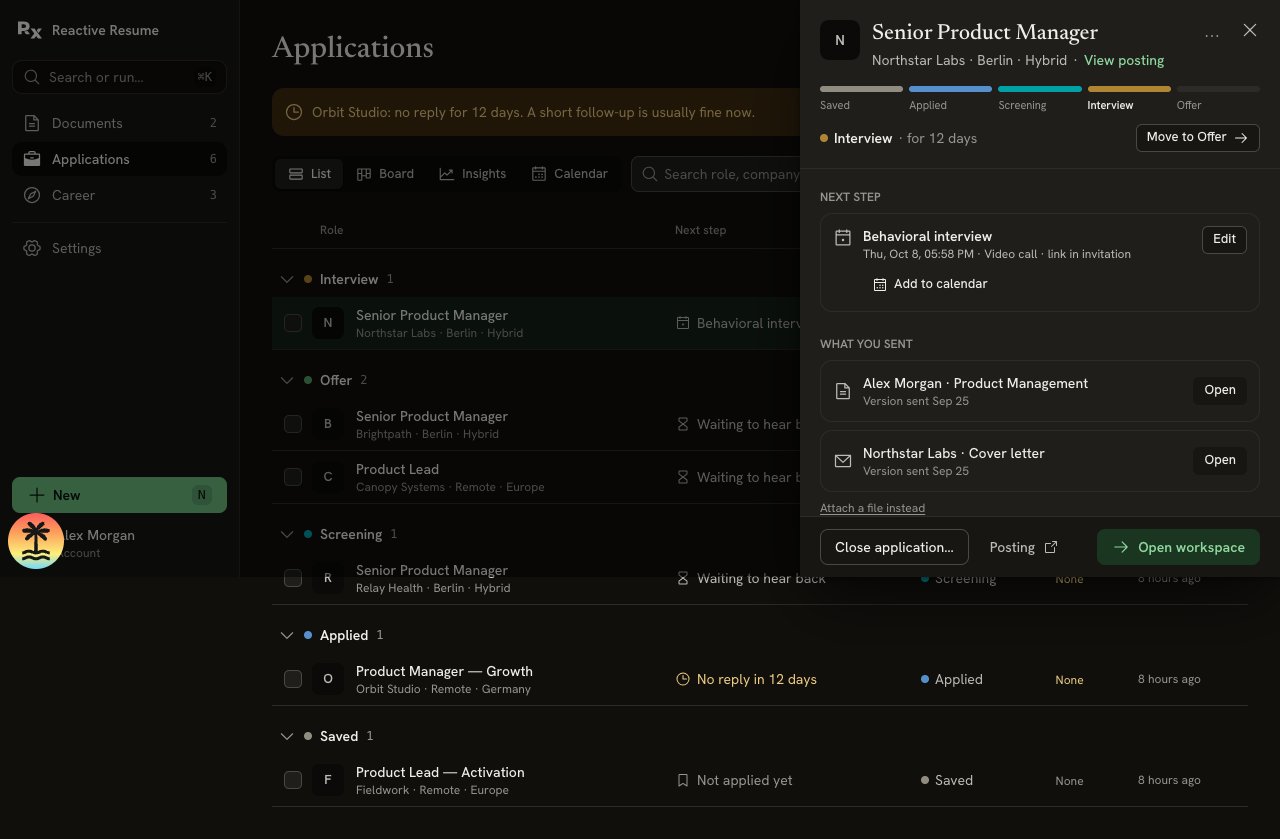Collapse the Interview group
This screenshot has height=839, width=1280.
pyautogui.click(x=287, y=279)
